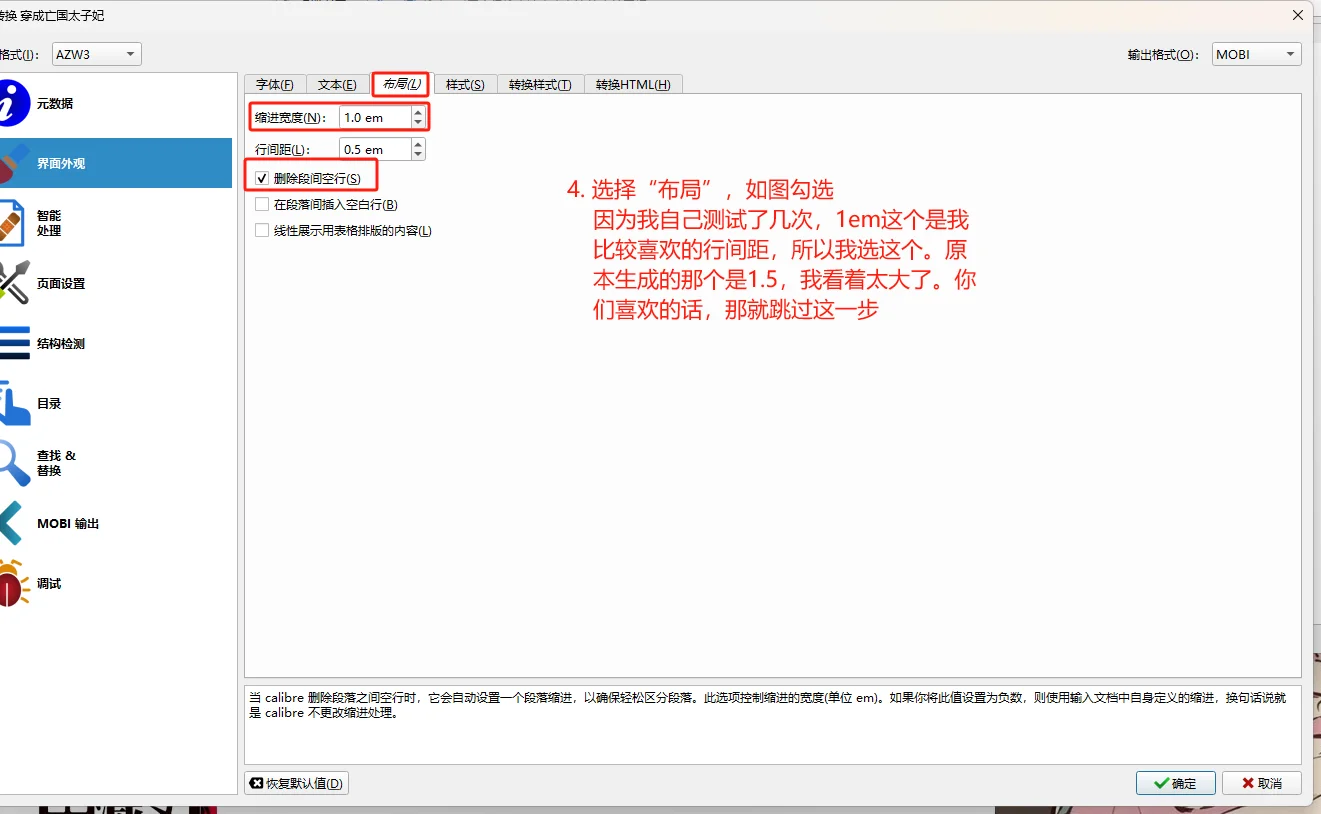This screenshot has height=814, width=1321.
Task: Open the 智能处理 document icon
Action: click(x=12, y=223)
